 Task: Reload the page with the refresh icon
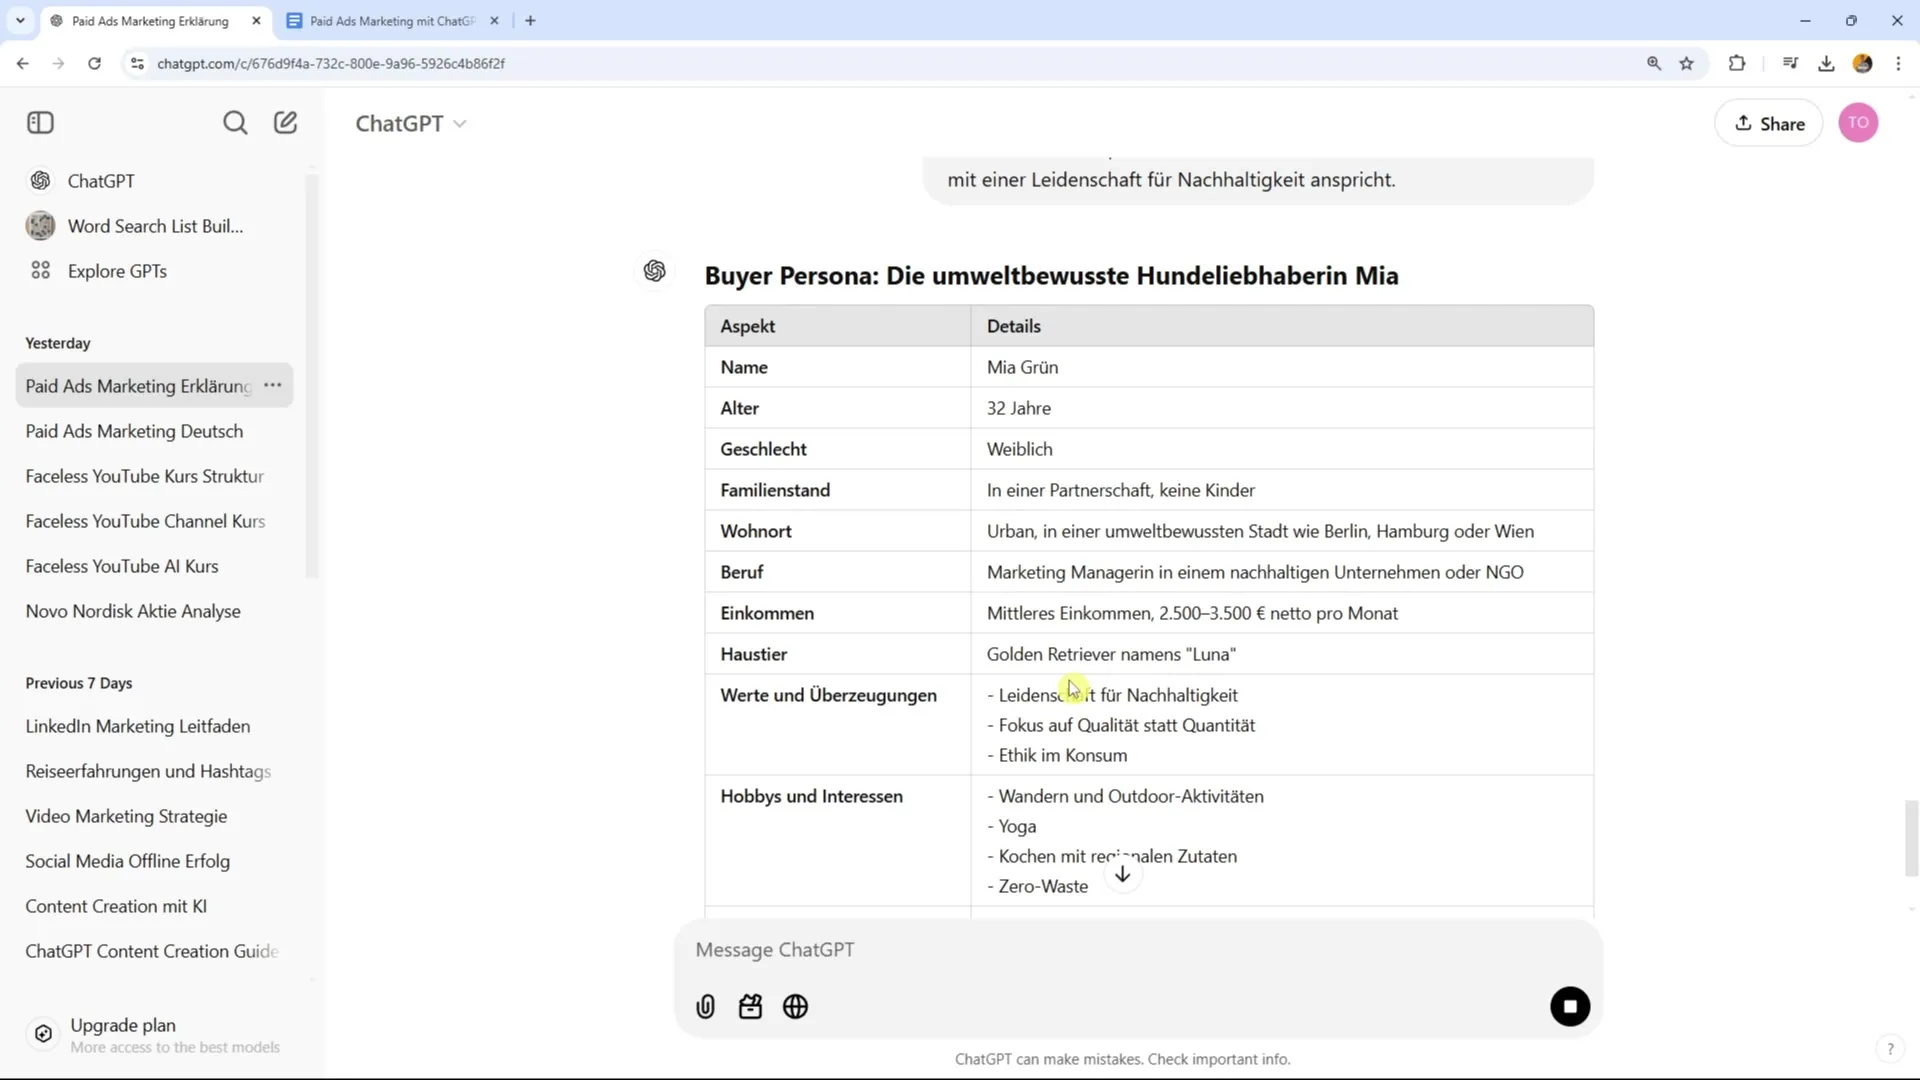click(94, 63)
